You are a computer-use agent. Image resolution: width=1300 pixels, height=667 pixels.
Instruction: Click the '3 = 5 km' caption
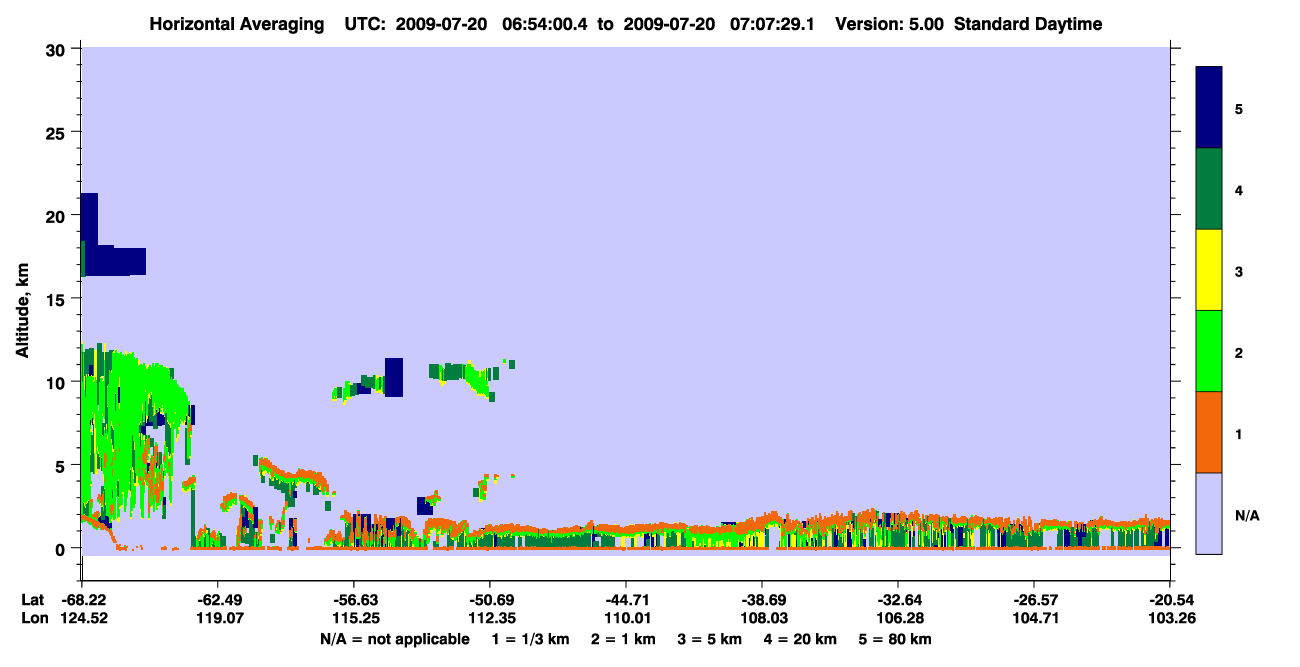coord(710,639)
